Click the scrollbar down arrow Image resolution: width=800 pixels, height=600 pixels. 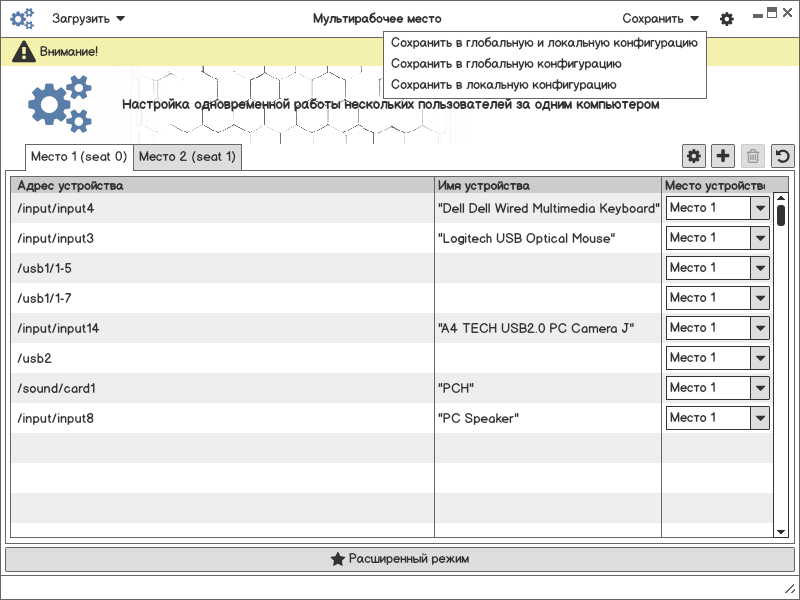(x=781, y=532)
